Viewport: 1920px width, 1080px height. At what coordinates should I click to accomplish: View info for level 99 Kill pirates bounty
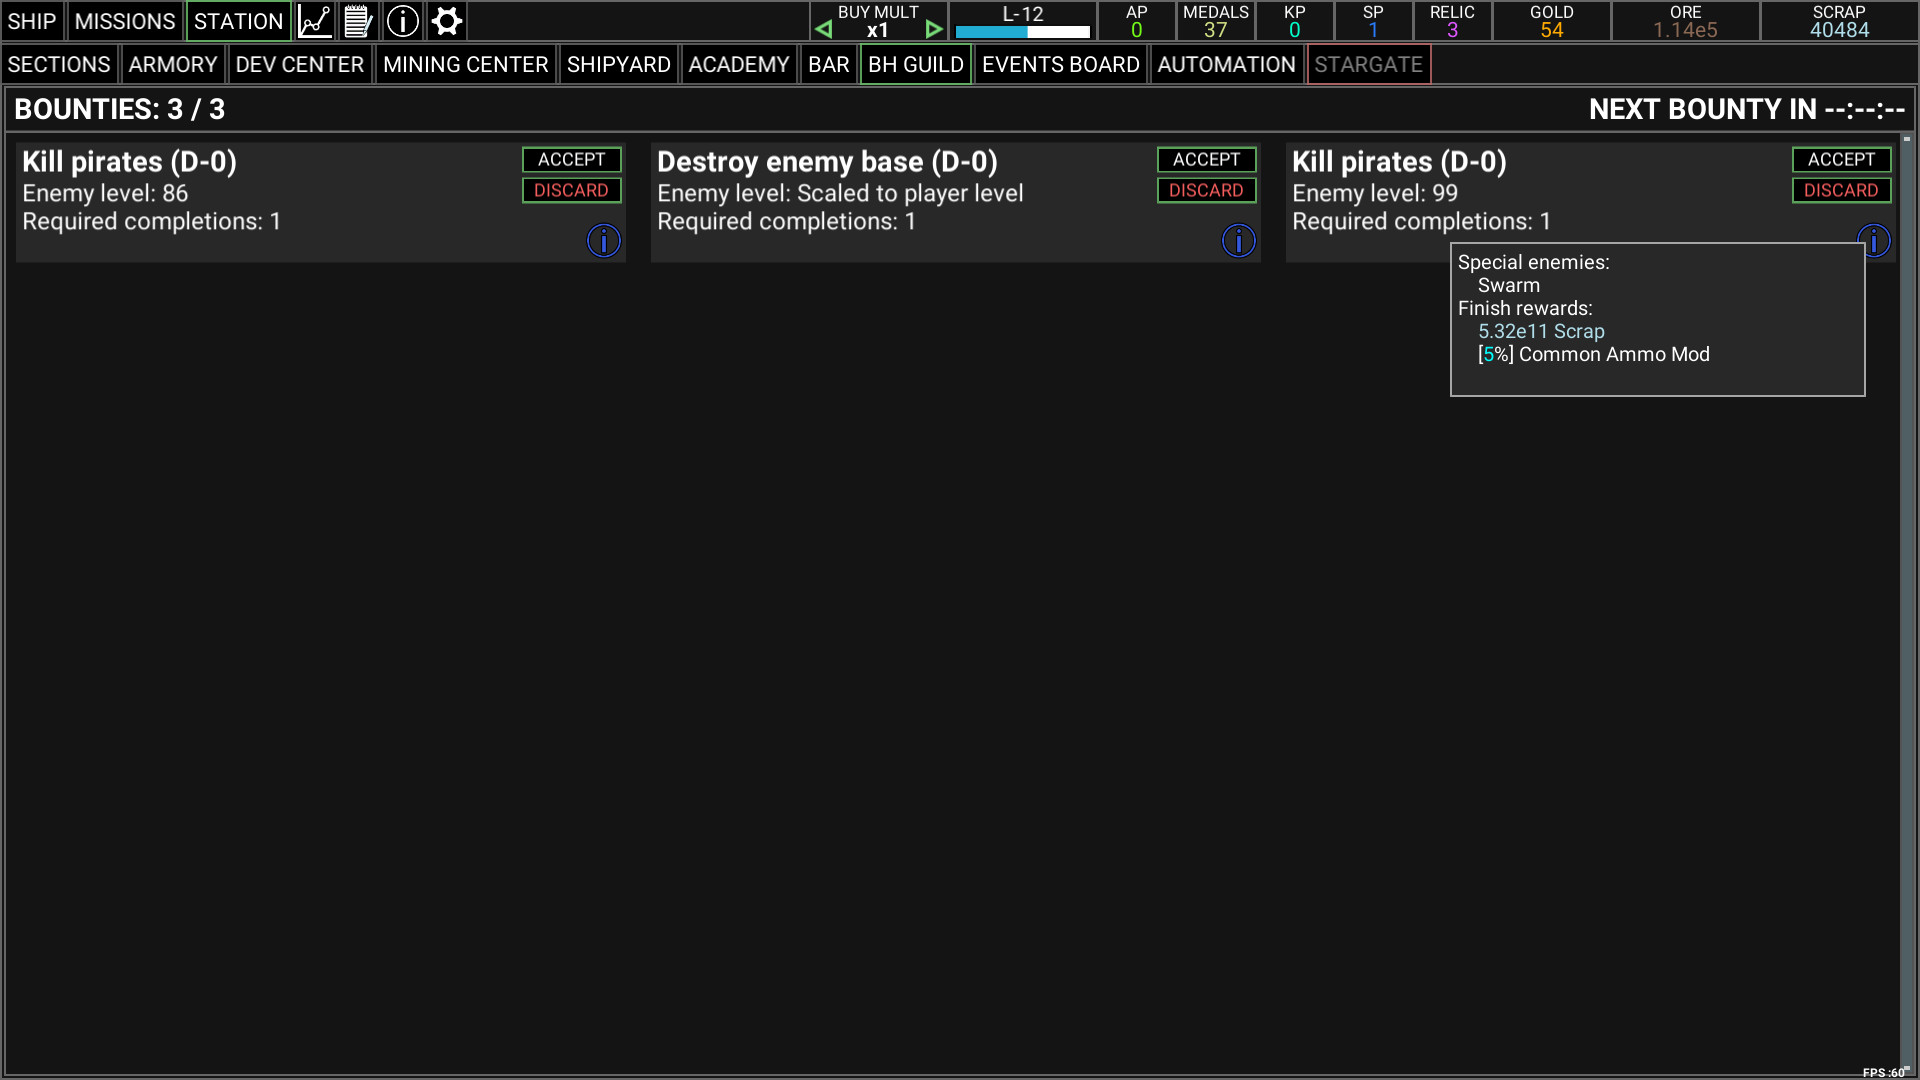click(x=1874, y=240)
